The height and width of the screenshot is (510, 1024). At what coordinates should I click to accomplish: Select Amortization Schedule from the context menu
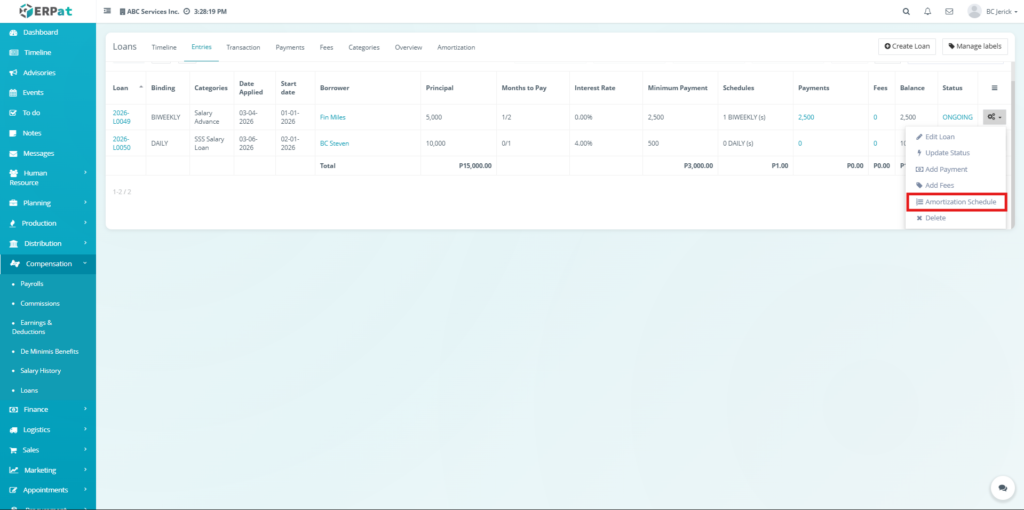pos(956,202)
